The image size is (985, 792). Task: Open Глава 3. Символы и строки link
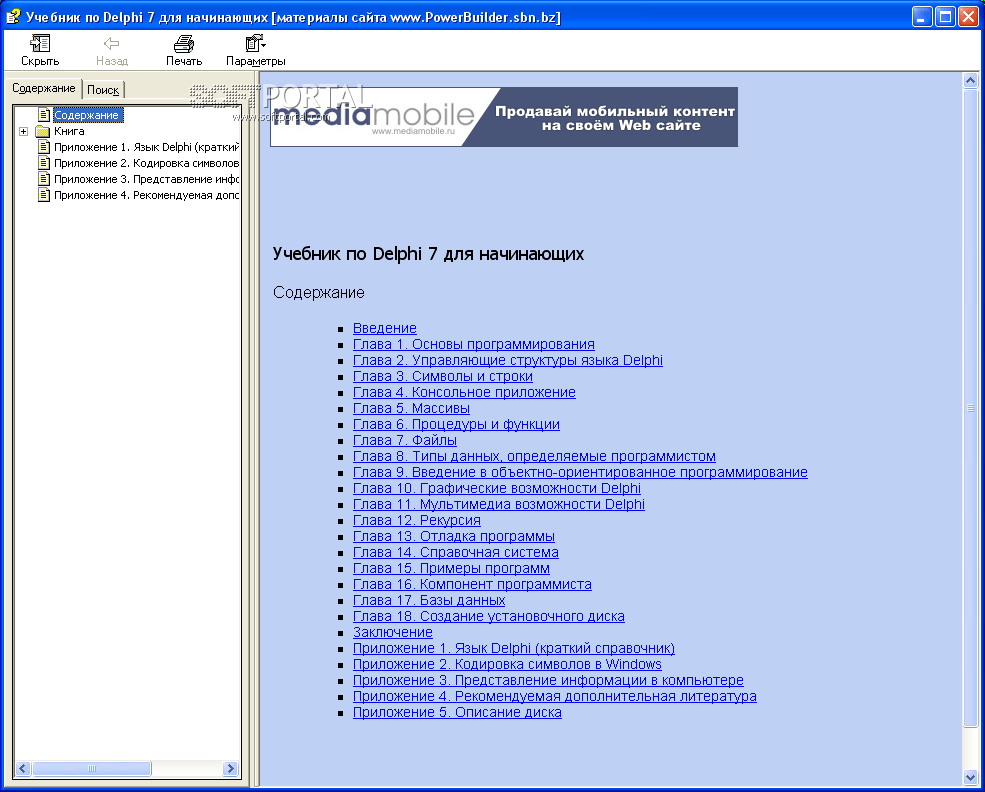tap(443, 376)
